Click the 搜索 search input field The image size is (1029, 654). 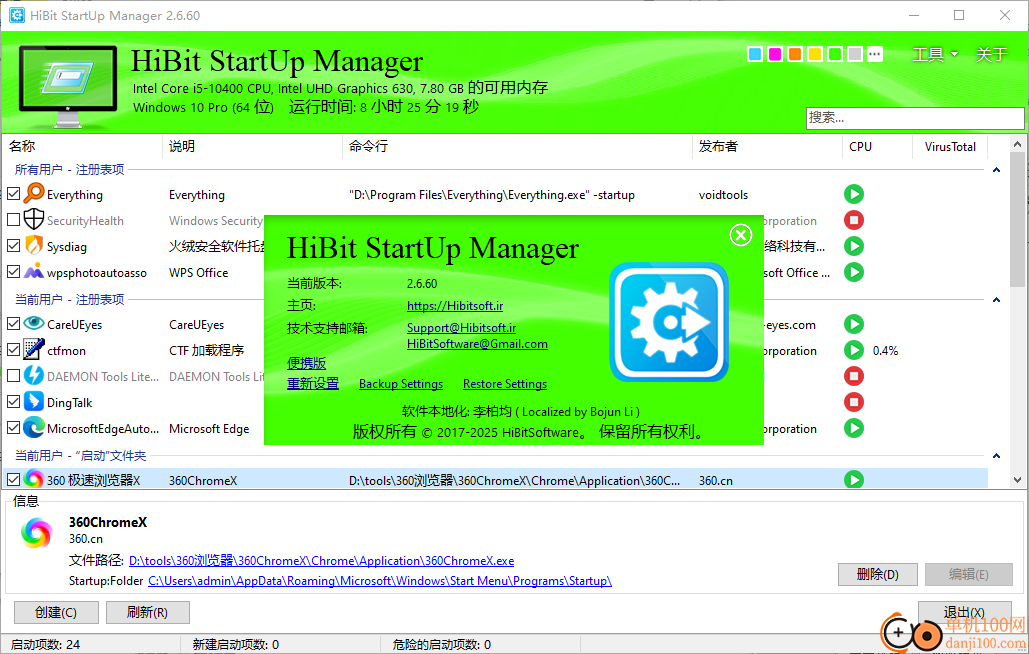915,118
